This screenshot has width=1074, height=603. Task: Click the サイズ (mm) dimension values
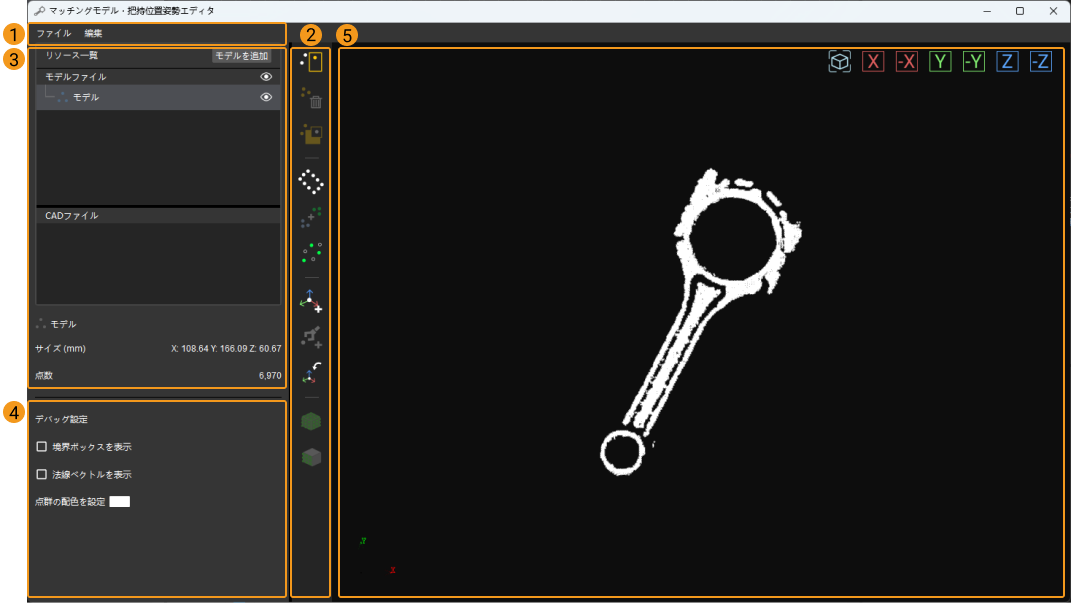point(226,349)
